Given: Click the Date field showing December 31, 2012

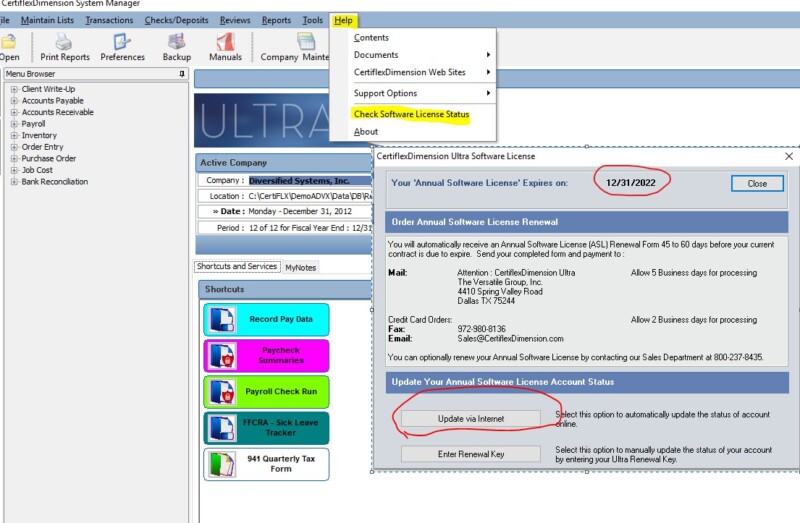Looking at the screenshot, I should coord(300,212).
